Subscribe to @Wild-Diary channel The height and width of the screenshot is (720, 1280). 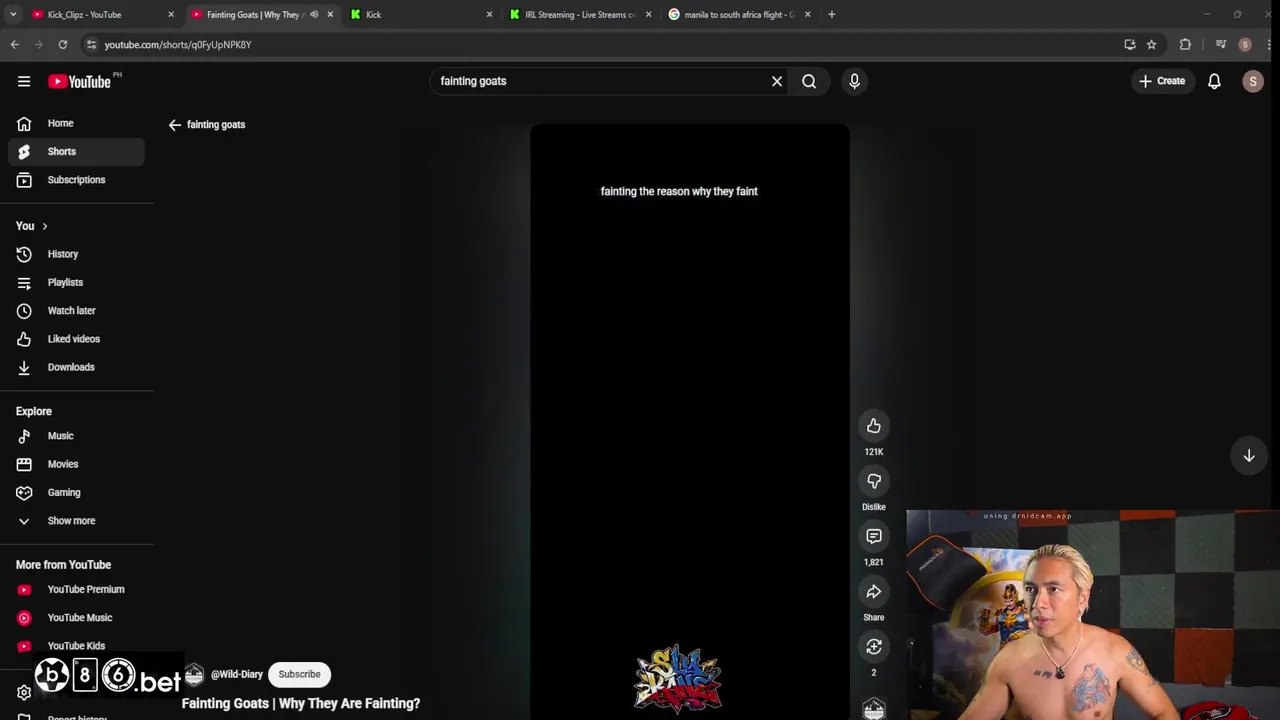coord(299,674)
